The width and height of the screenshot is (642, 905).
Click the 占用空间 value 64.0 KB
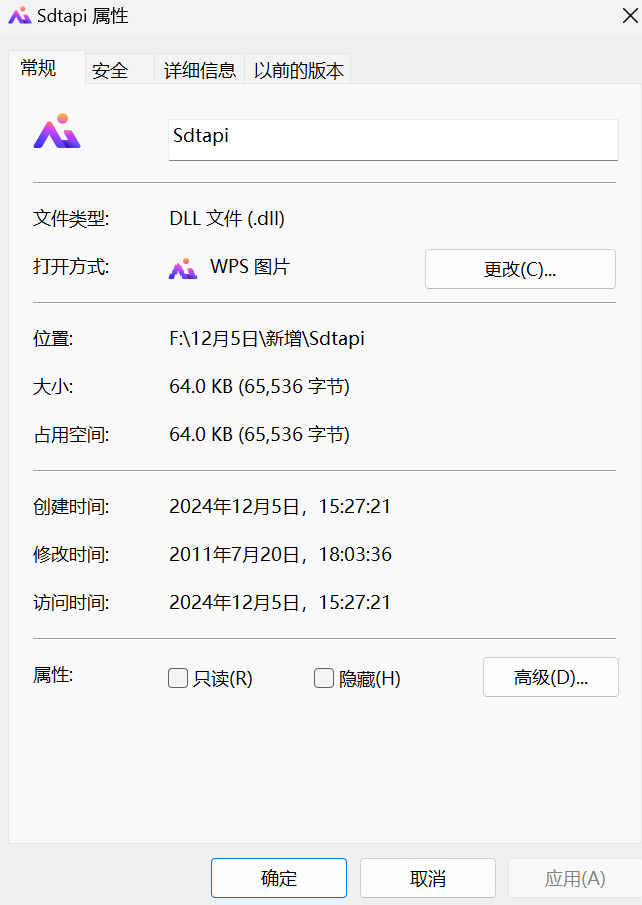[x=259, y=434]
